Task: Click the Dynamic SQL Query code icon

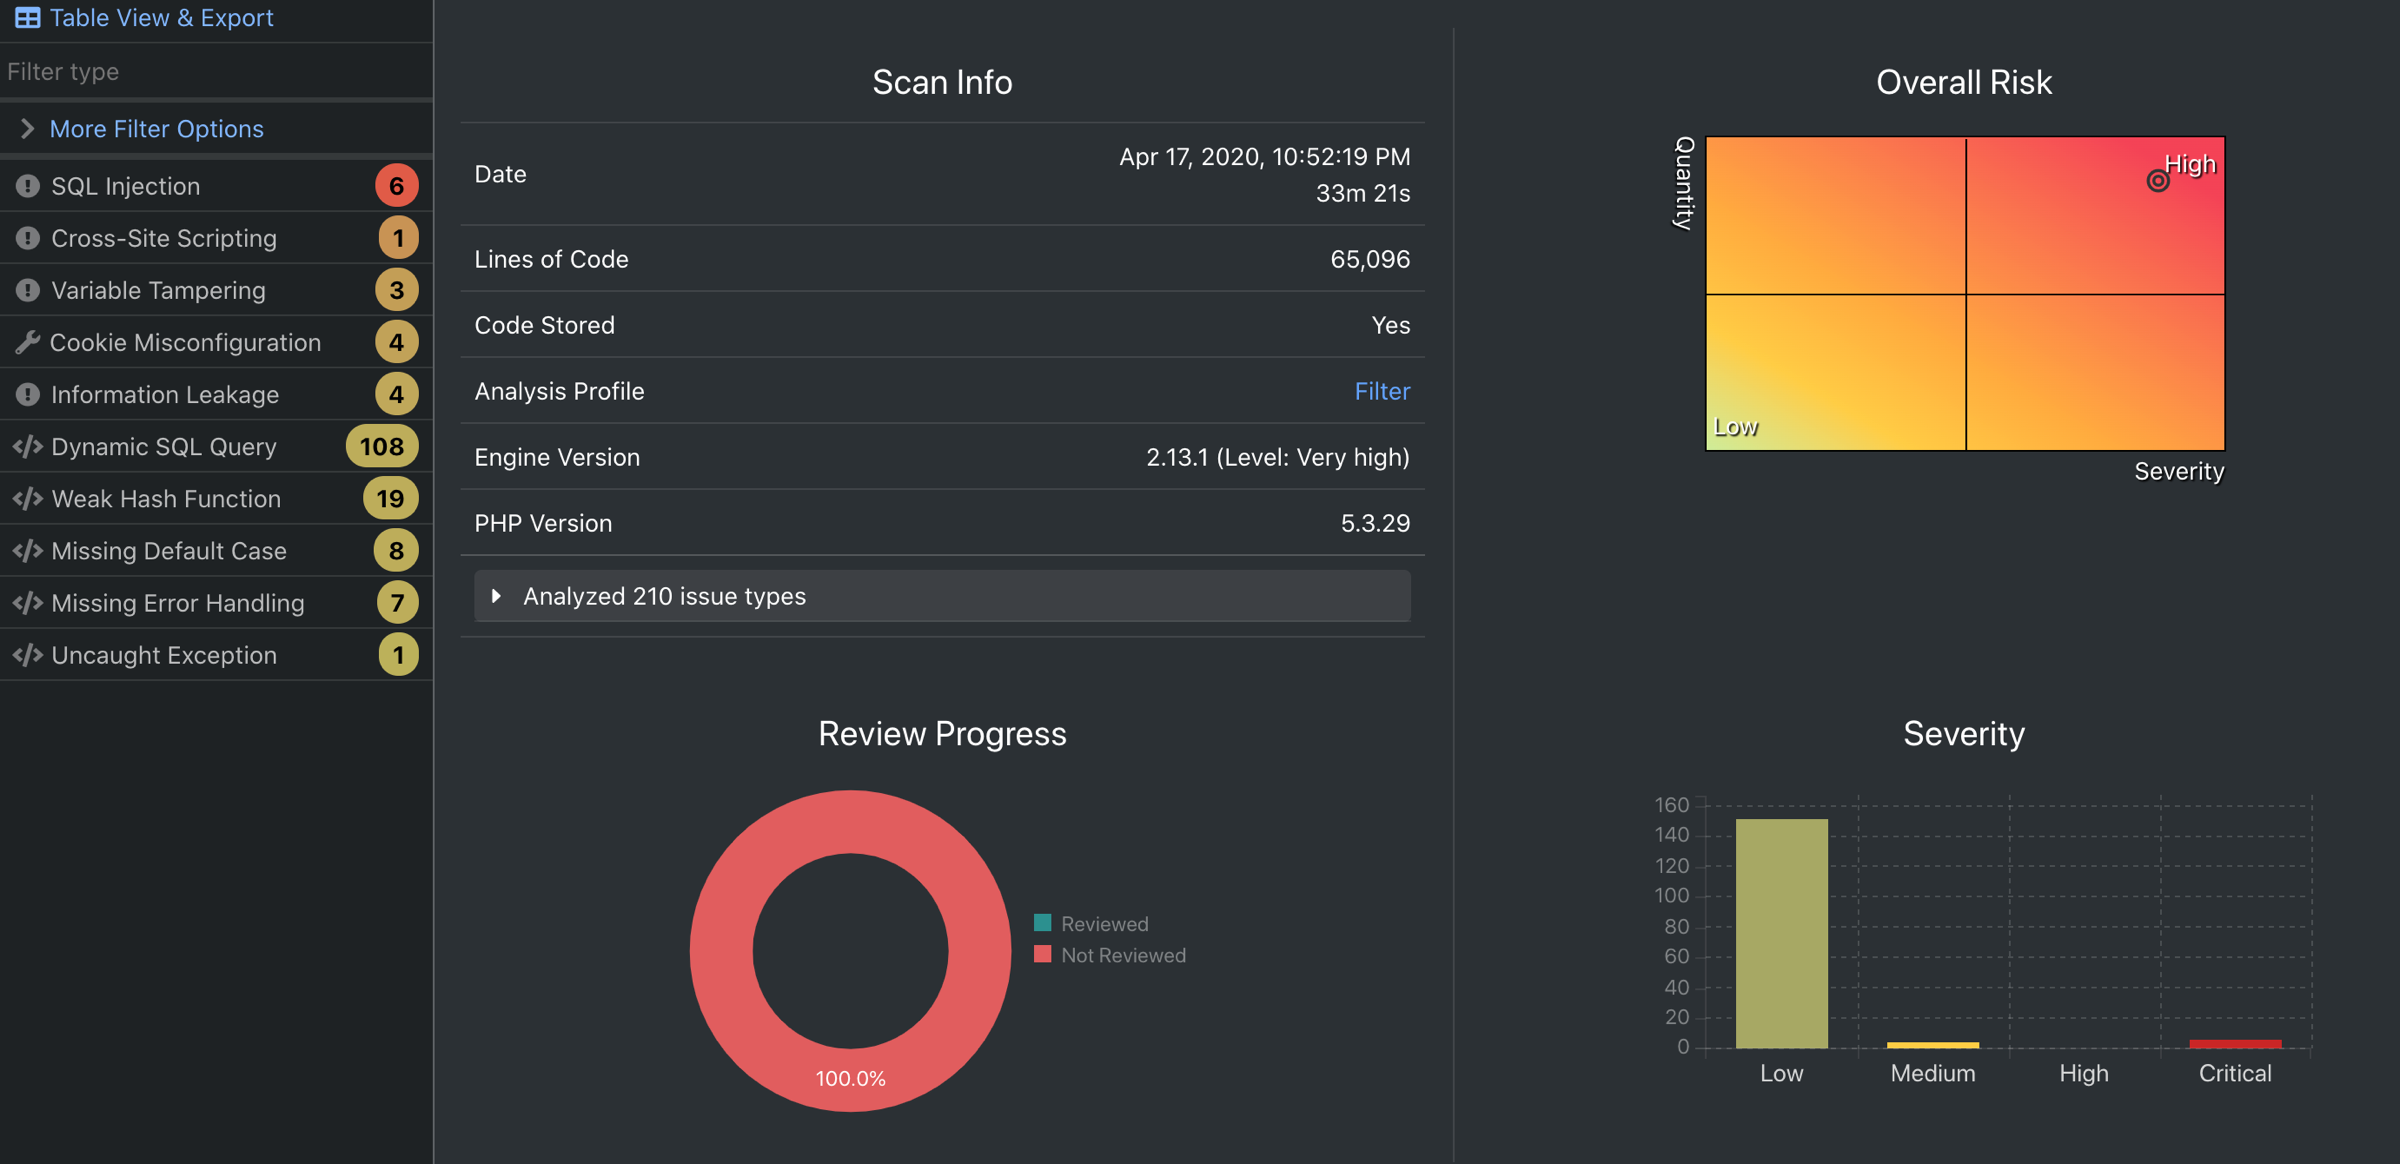Action: 27,447
